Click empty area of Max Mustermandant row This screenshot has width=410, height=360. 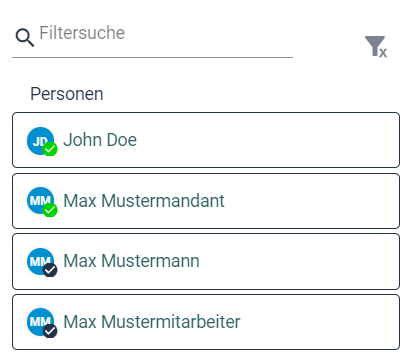[x=310, y=201]
